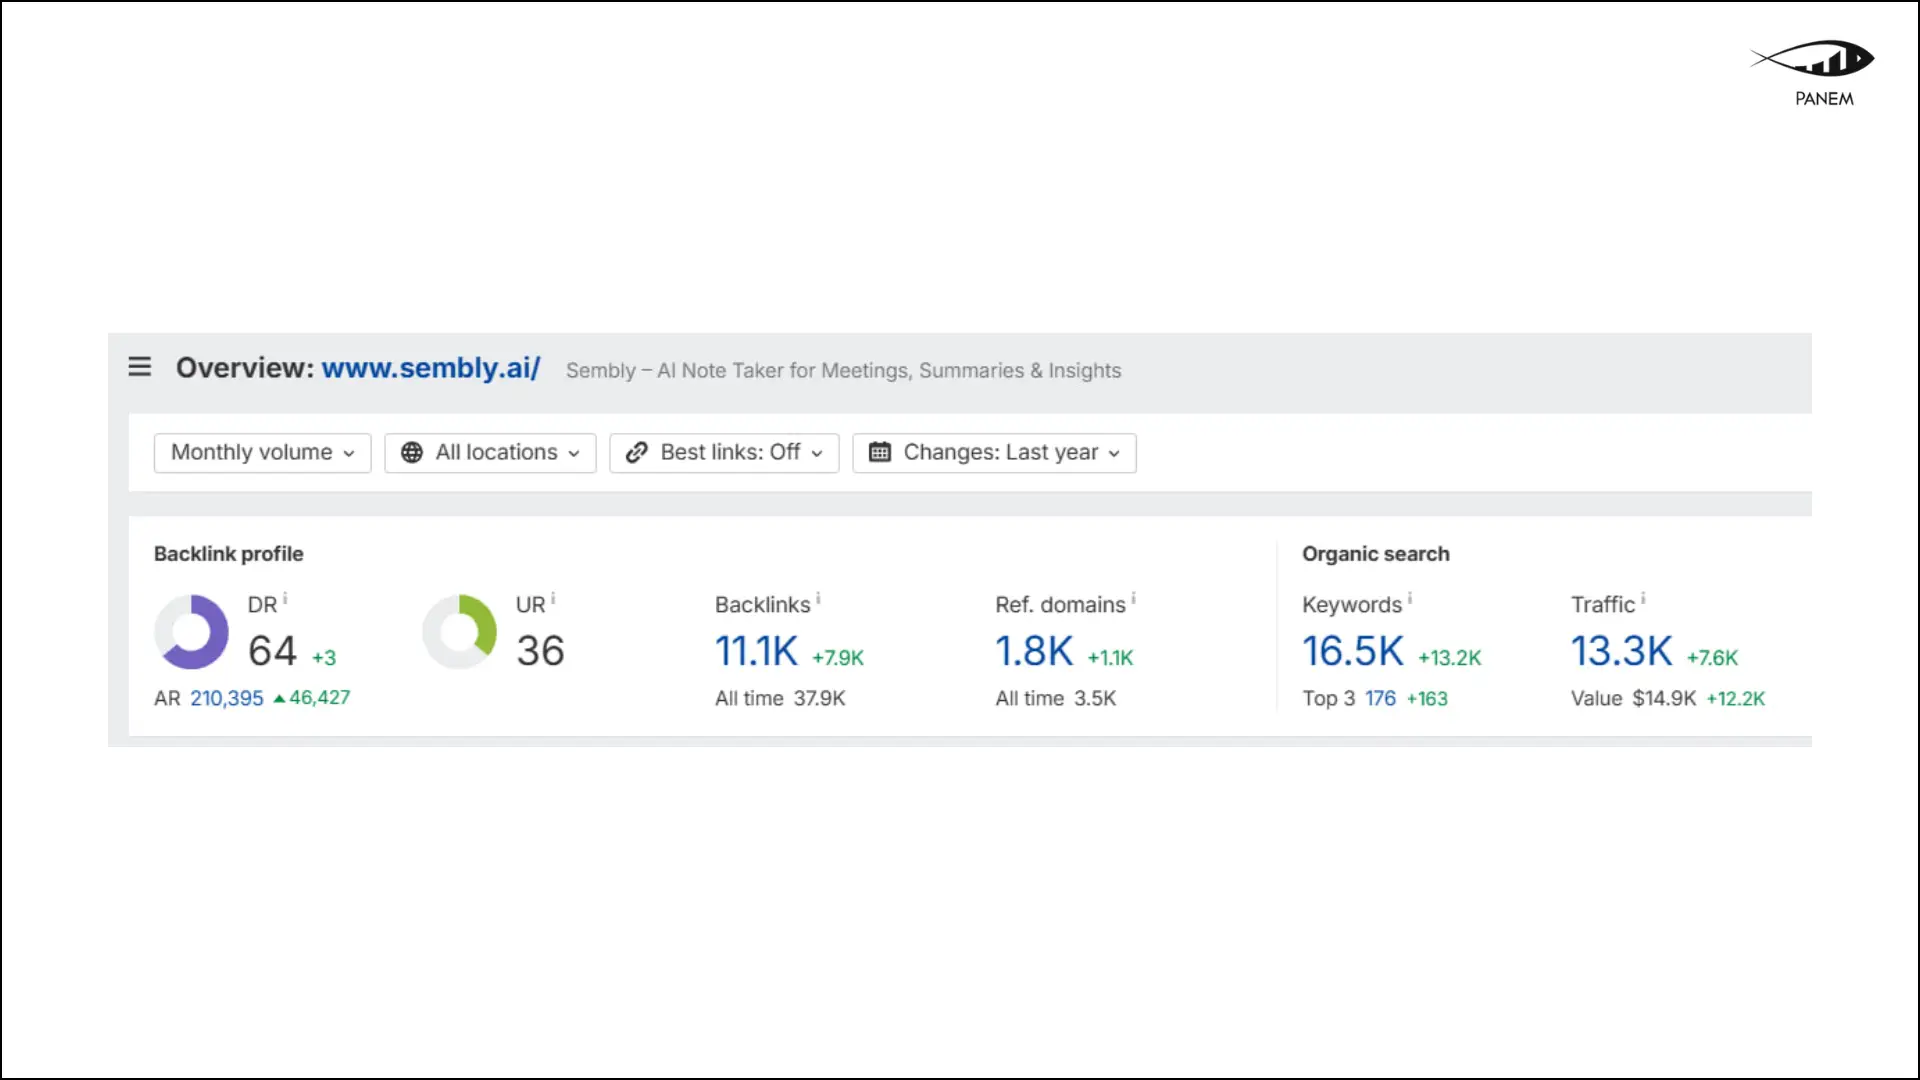Click the Keywords info icon
Image resolution: width=1920 pixels, height=1080 pixels.
(x=1410, y=599)
